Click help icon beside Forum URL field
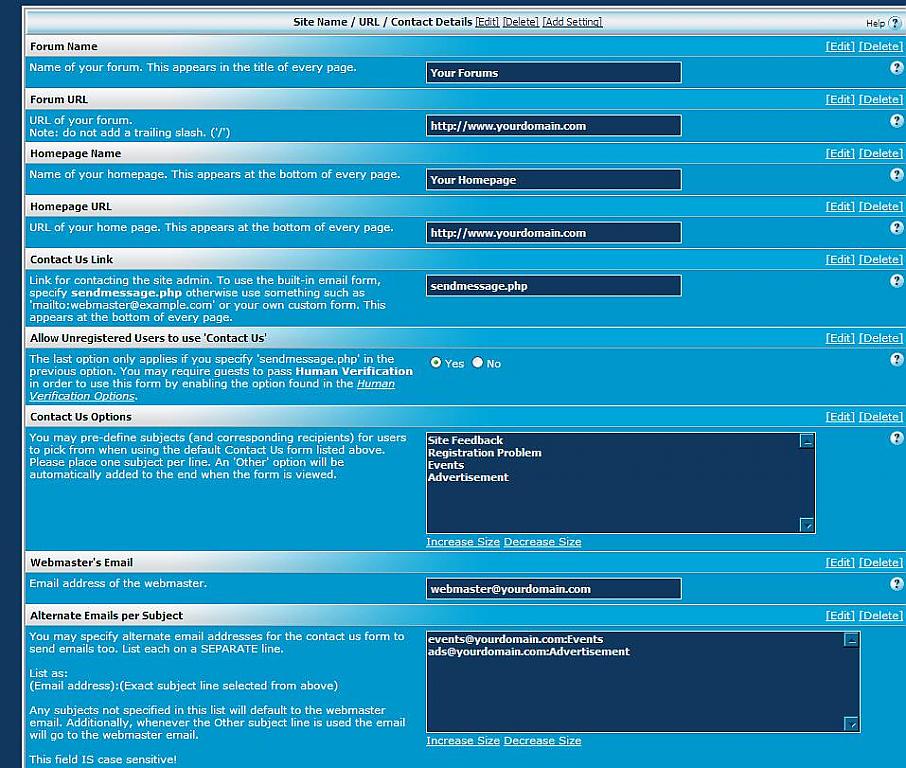This screenshot has width=906, height=768. (x=896, y=120)
